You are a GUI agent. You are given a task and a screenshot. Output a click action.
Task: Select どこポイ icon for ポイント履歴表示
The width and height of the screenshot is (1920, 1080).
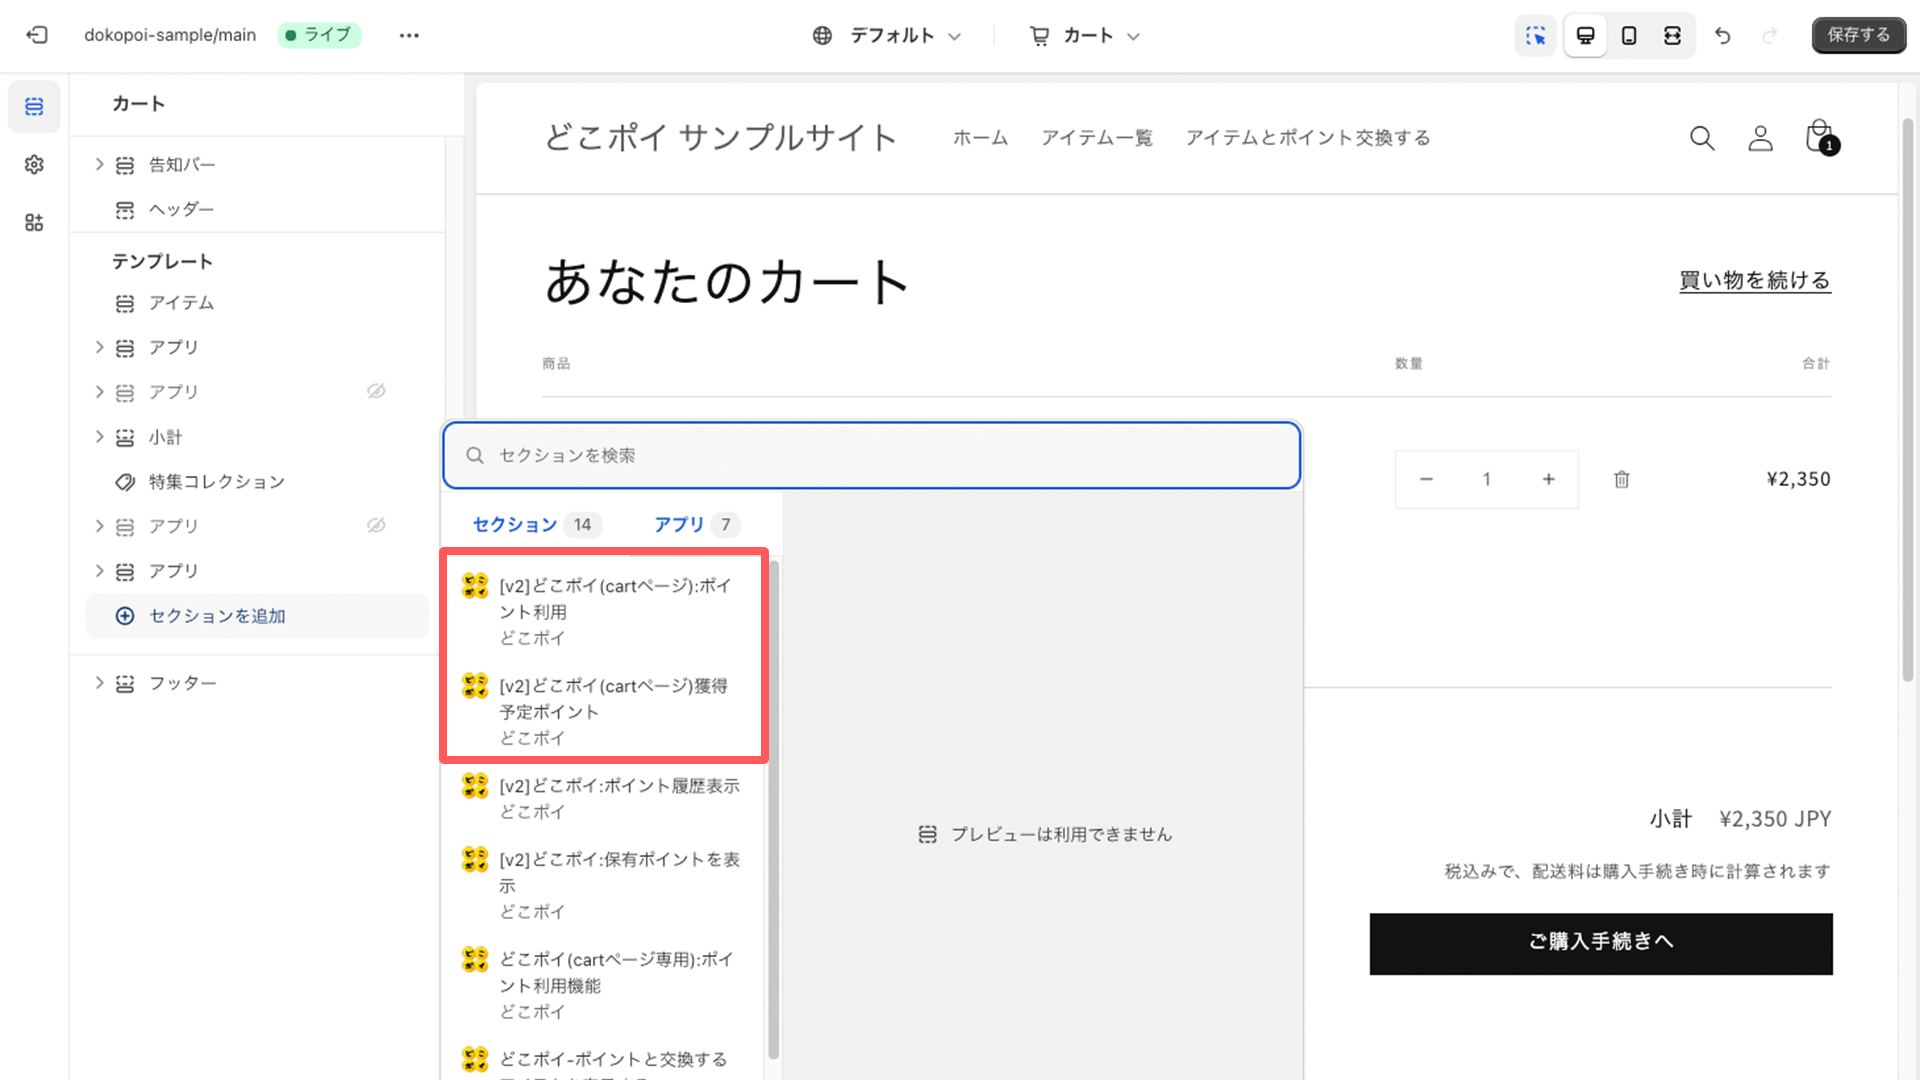[x=475, y=786]
